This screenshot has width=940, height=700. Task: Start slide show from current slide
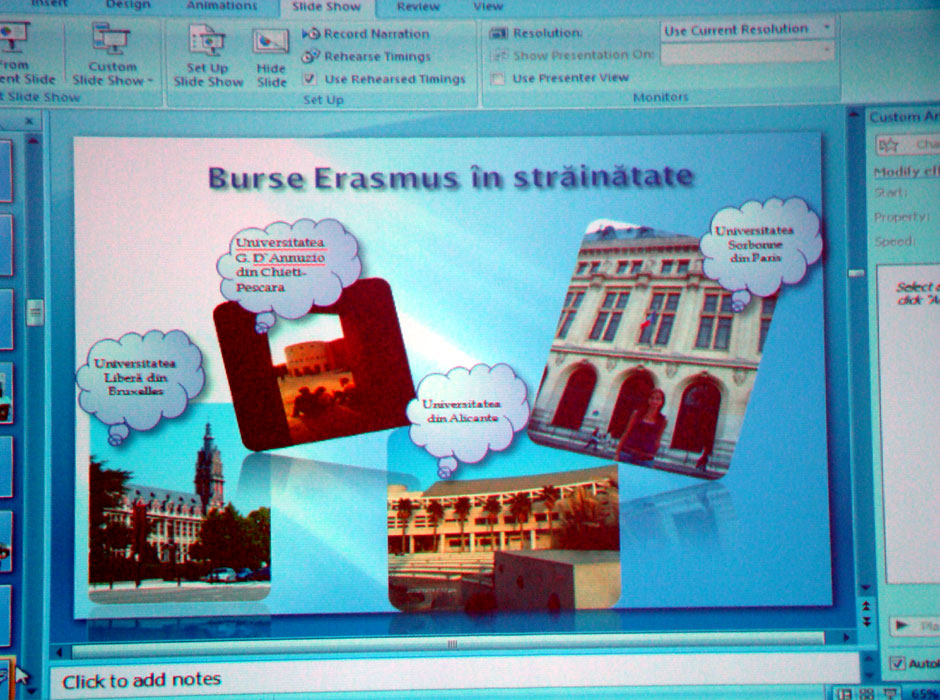pos(25,54)
